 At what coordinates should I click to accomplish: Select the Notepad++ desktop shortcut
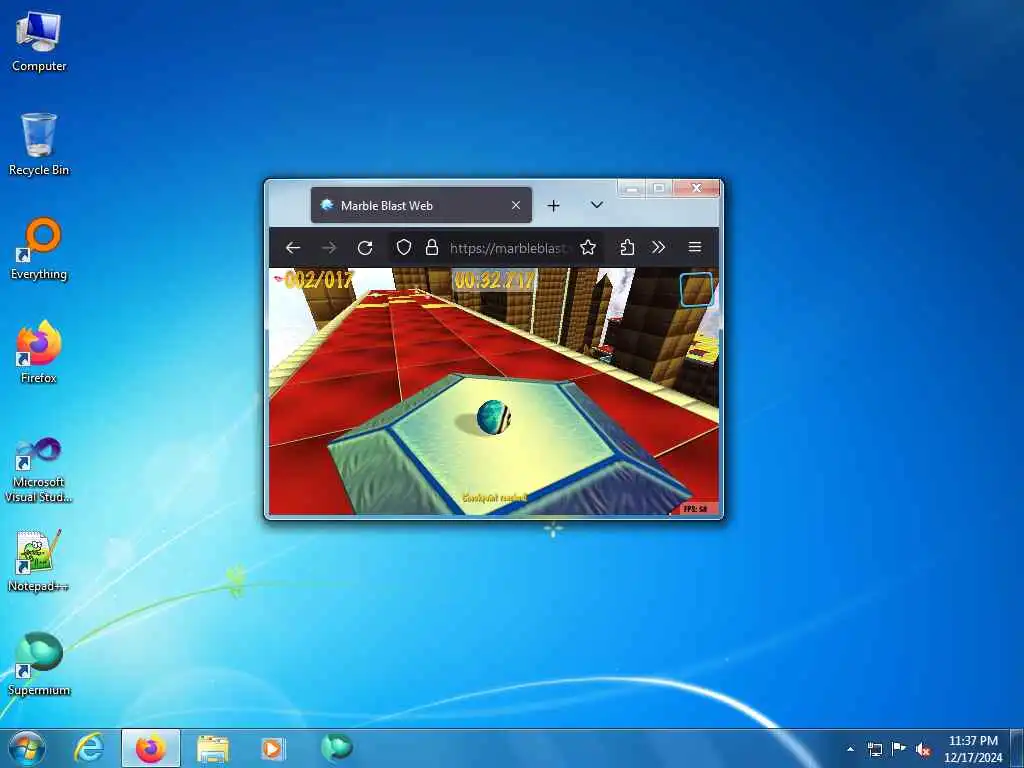tap(39, 560)
